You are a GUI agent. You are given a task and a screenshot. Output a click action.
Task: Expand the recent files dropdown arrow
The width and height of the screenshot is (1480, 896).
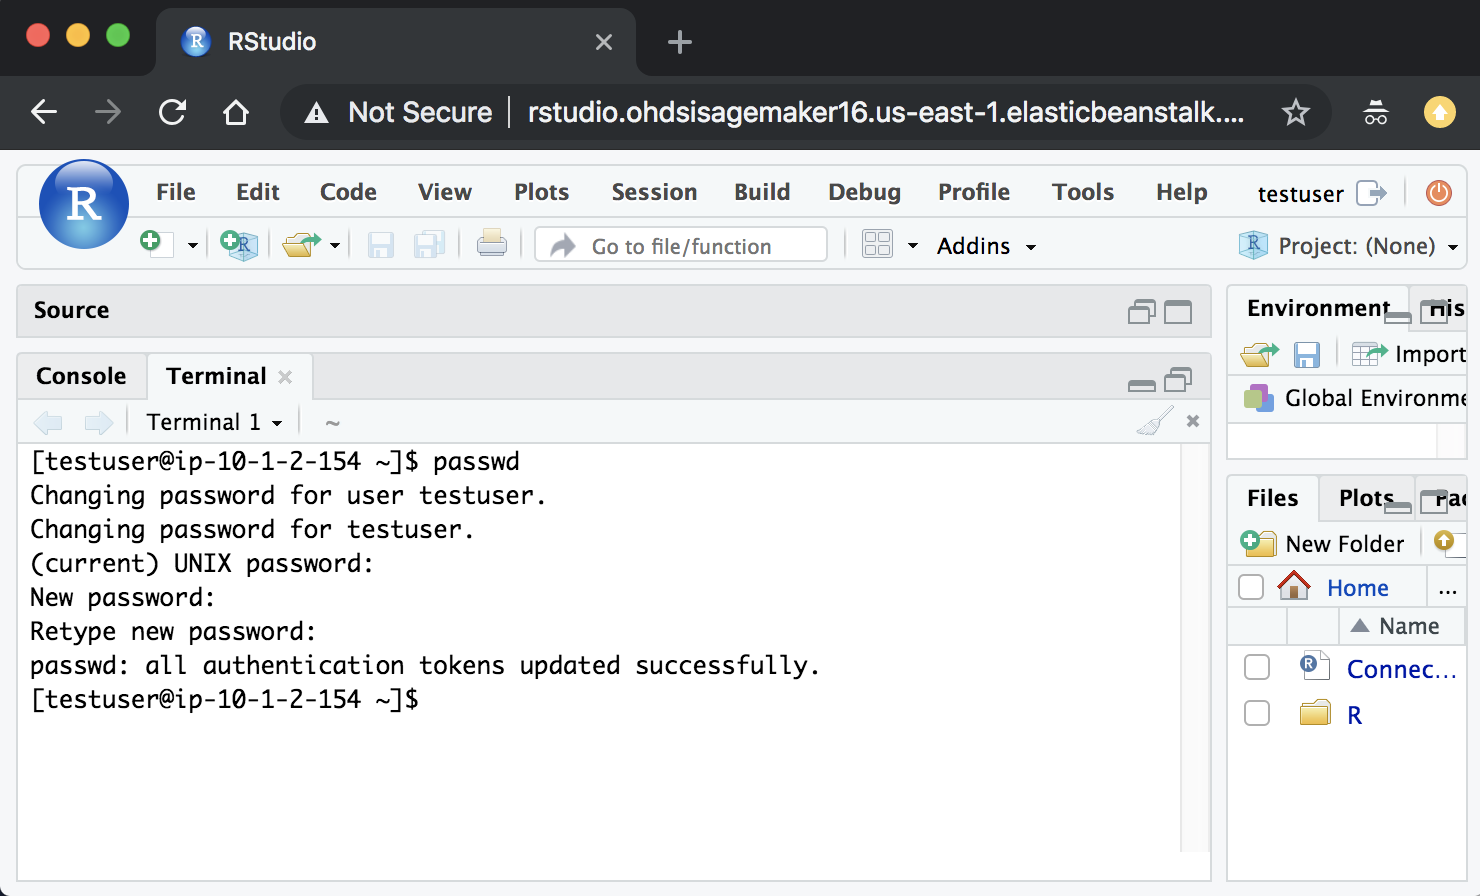click(335, 246)
